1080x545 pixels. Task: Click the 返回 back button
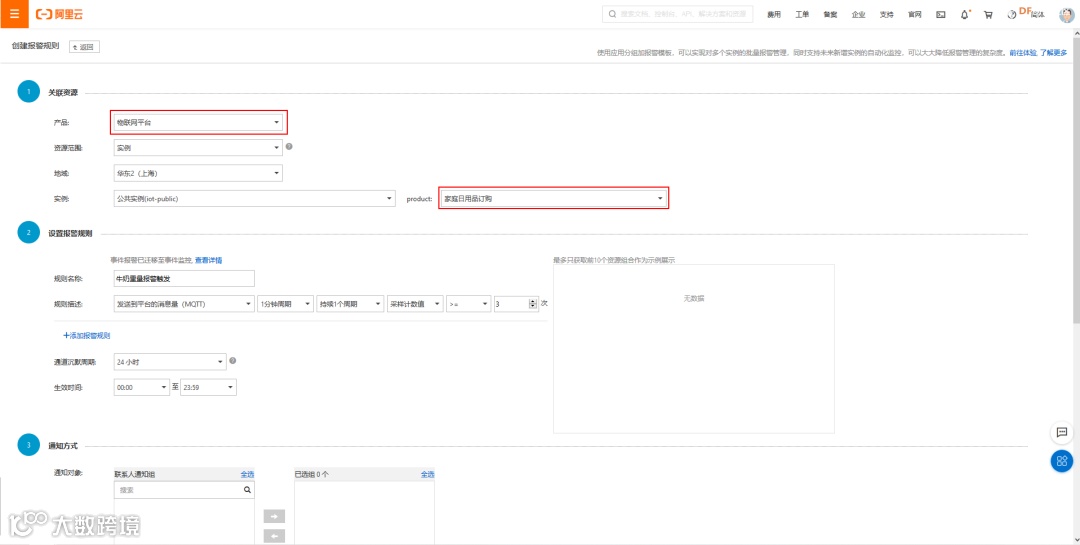click(85, 47)
